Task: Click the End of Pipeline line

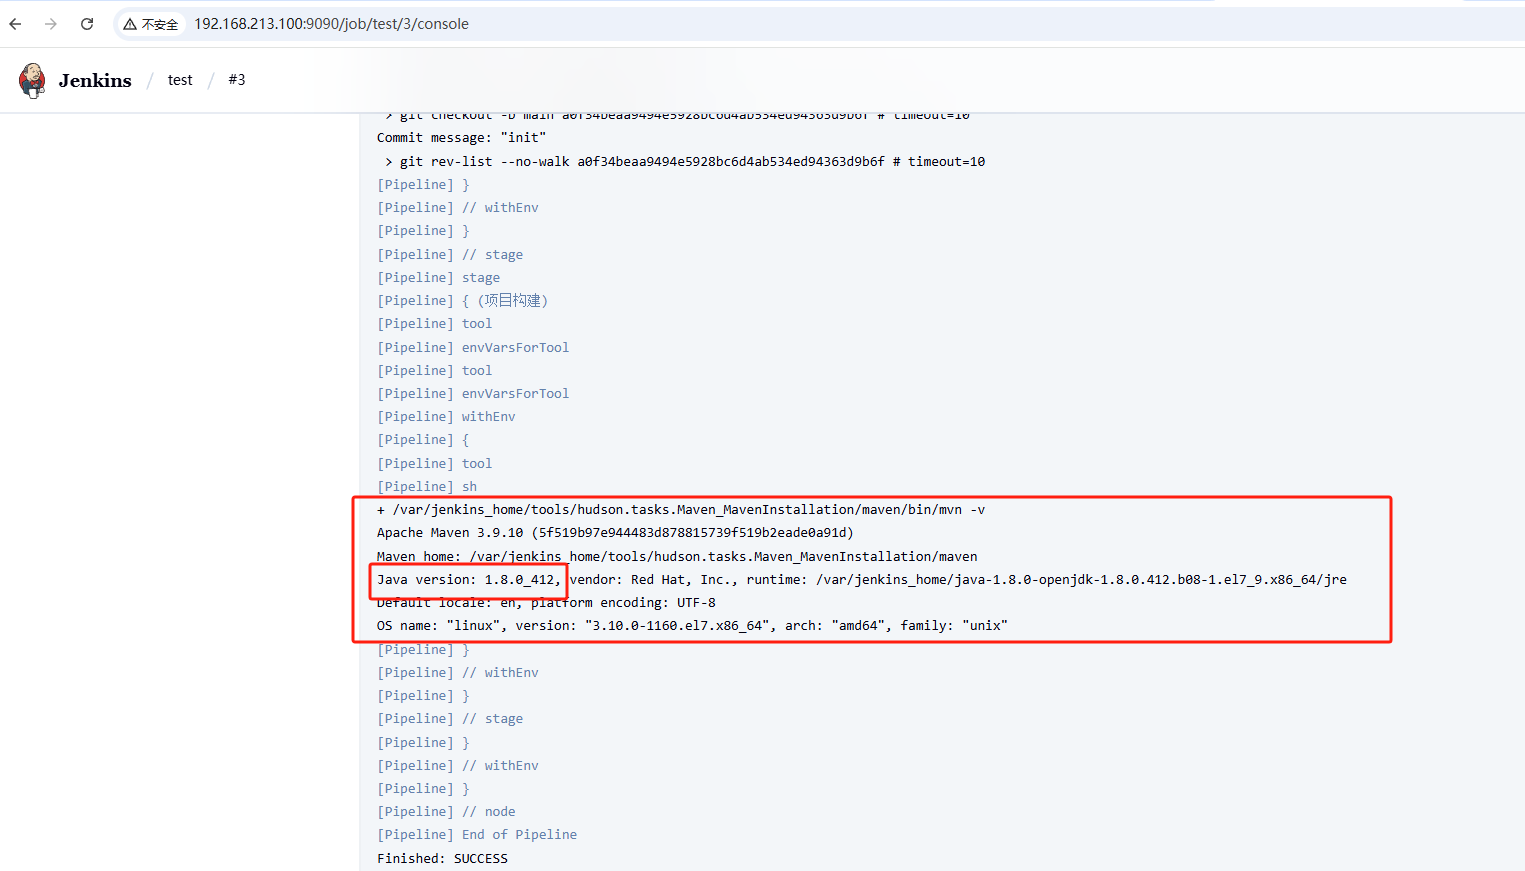Action: point(477,835)
